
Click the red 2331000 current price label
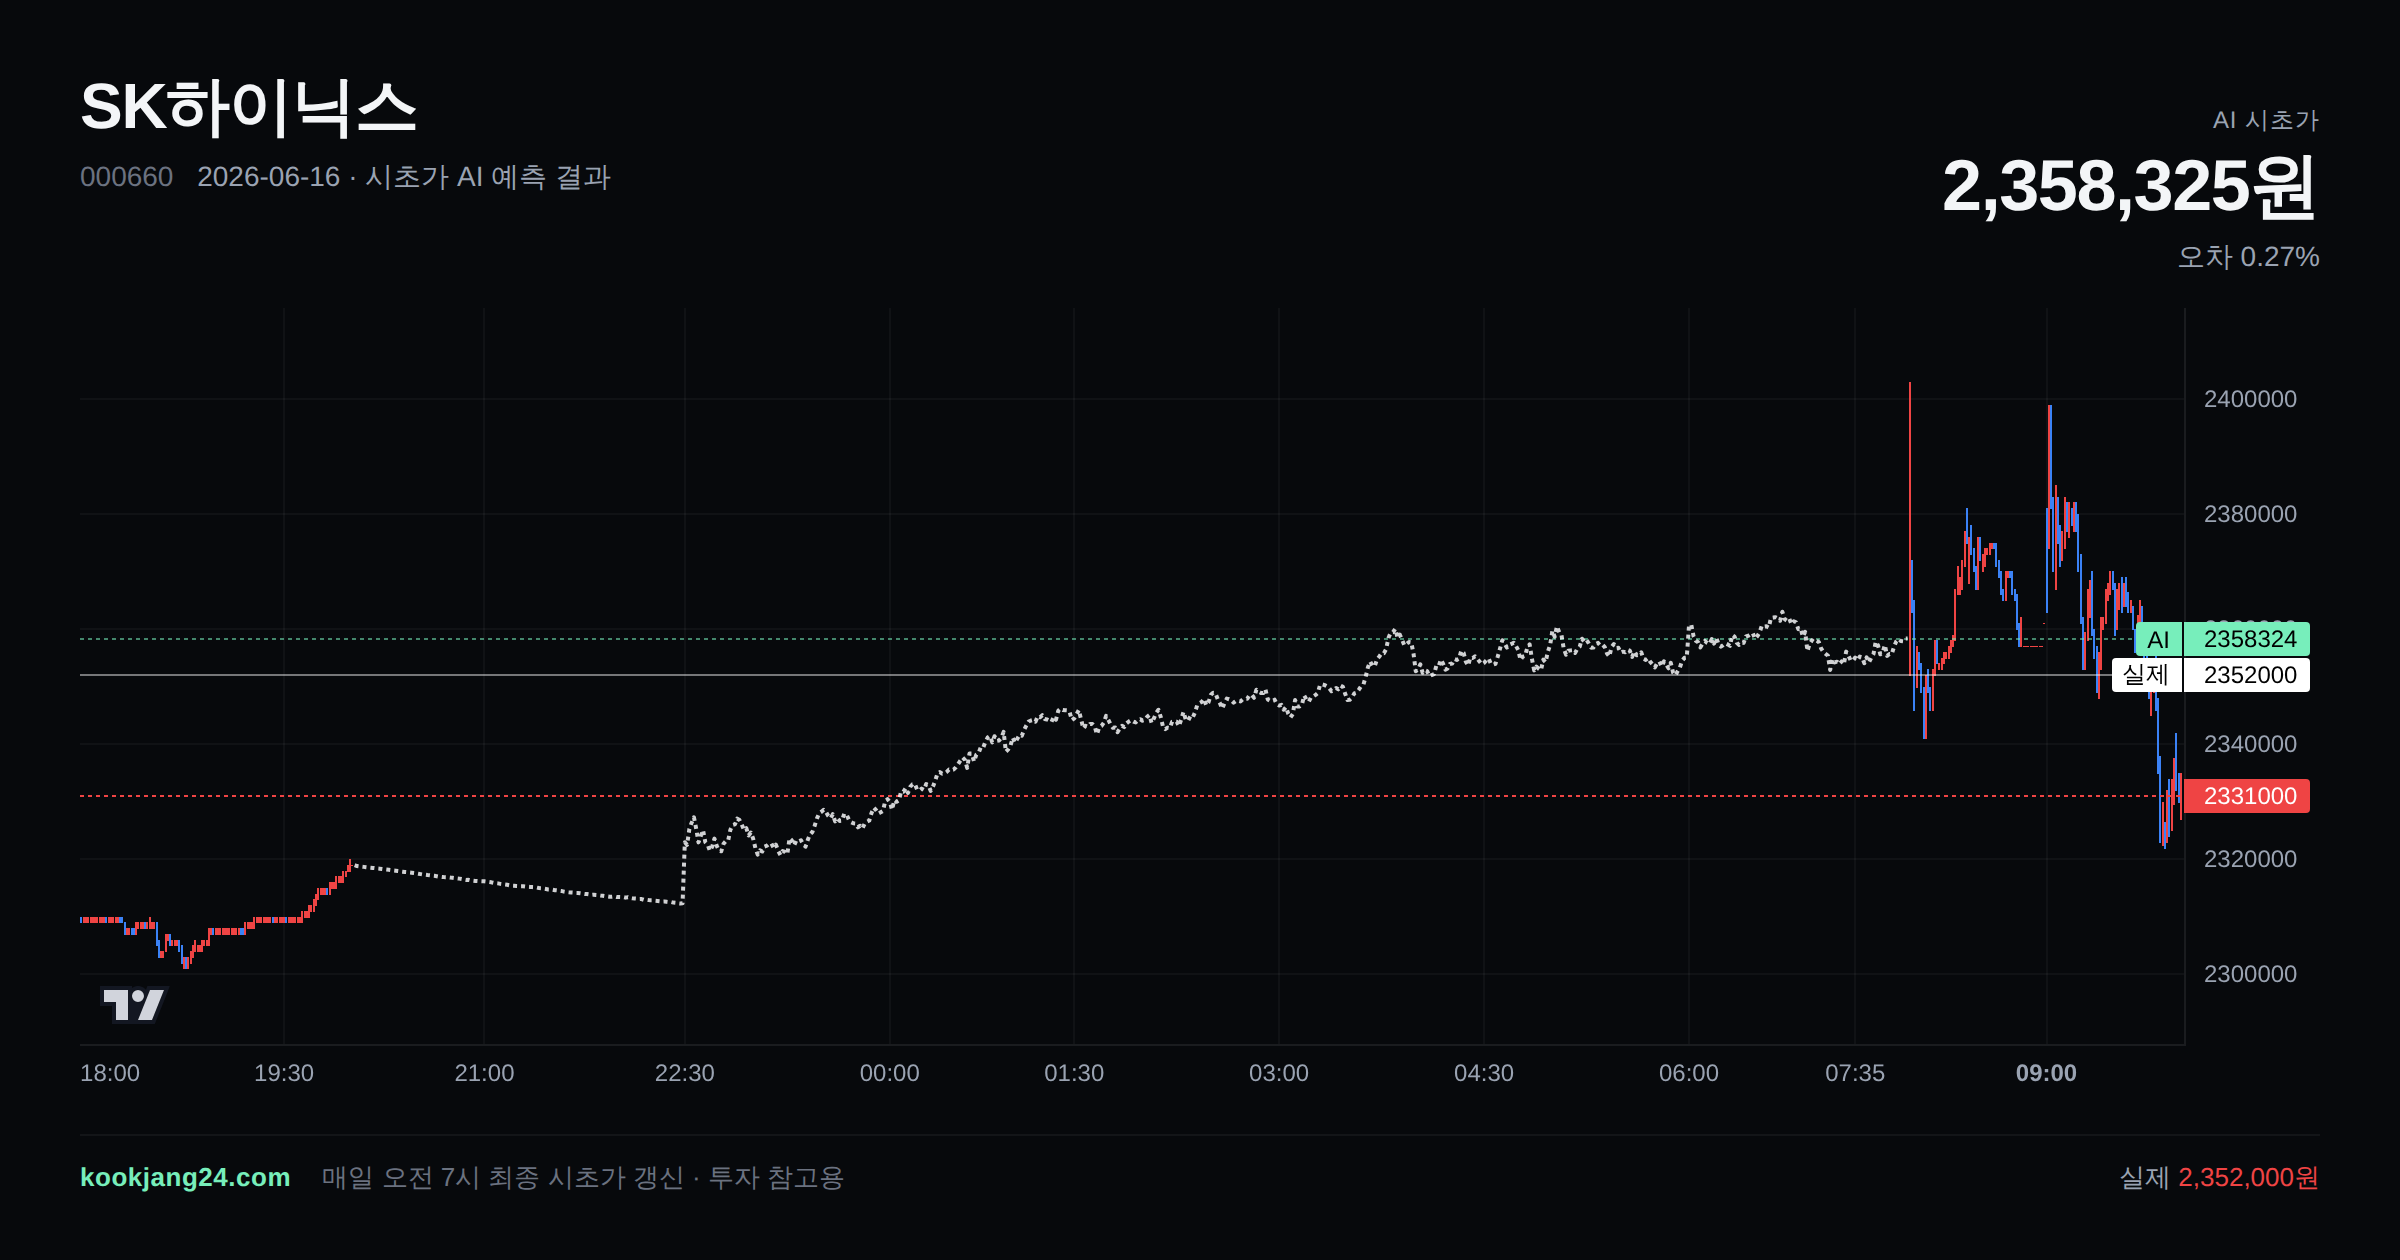[2247, 796]
